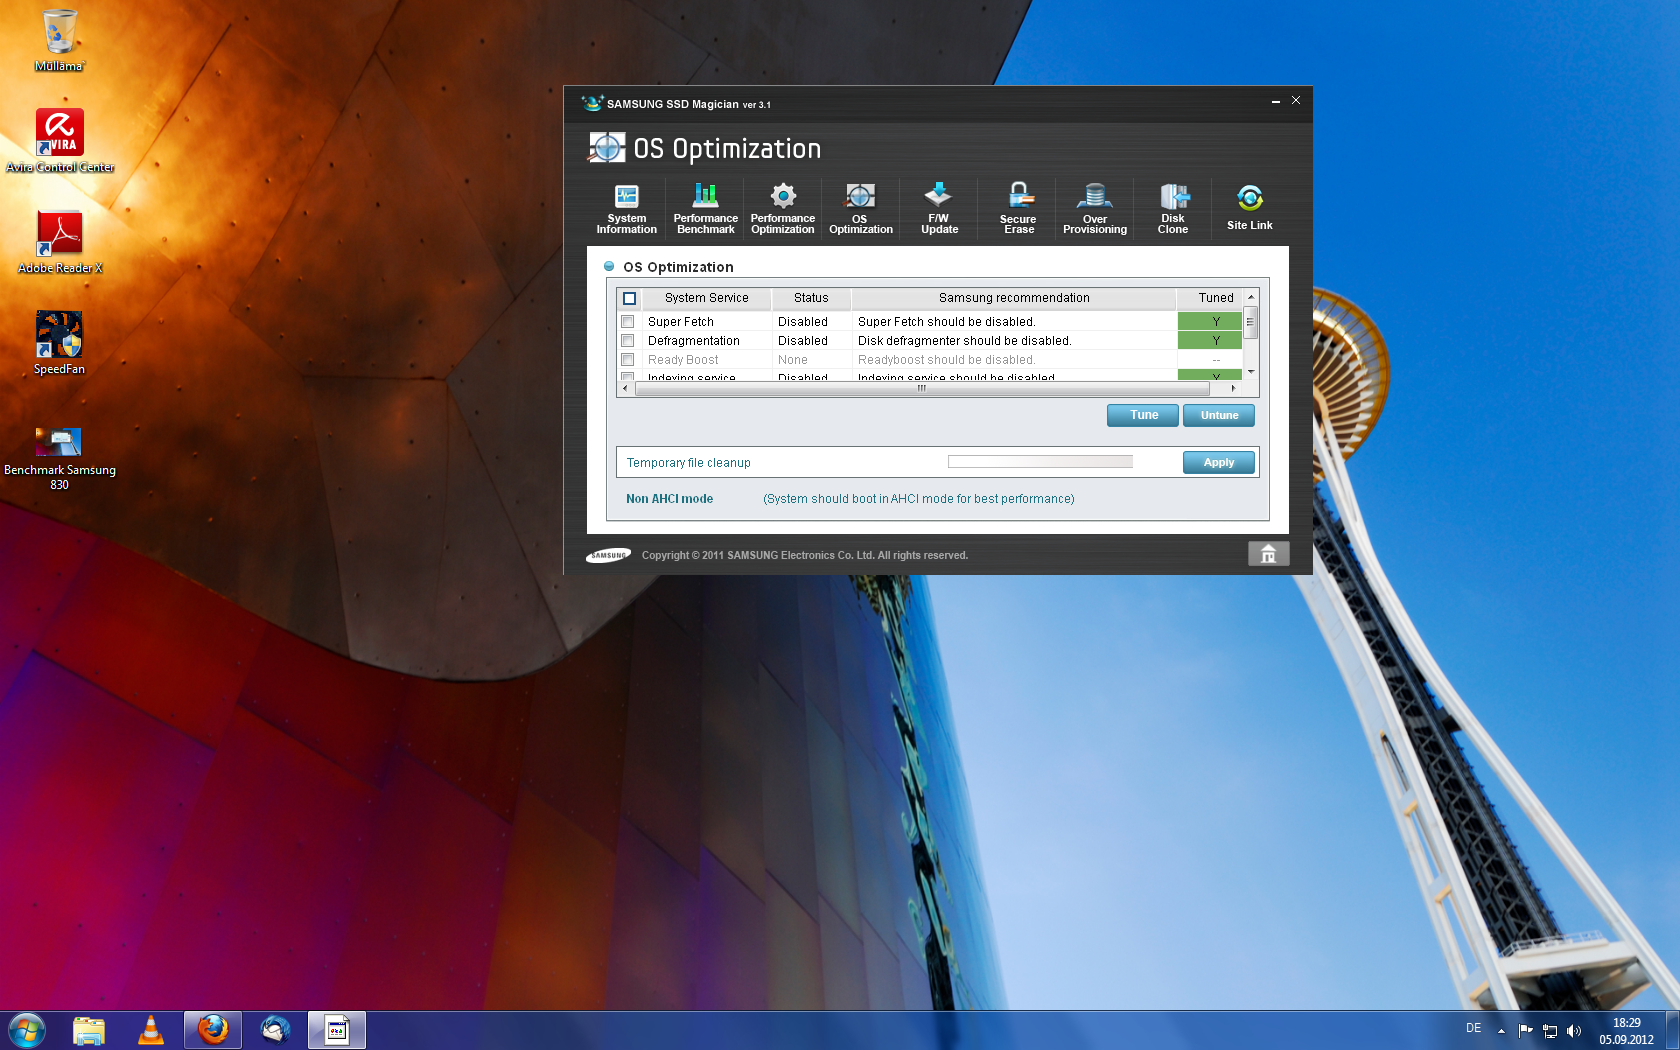Click the scroll up arrow of services list
This screenshot has width=1680, height=1050.
[1250, 297]
